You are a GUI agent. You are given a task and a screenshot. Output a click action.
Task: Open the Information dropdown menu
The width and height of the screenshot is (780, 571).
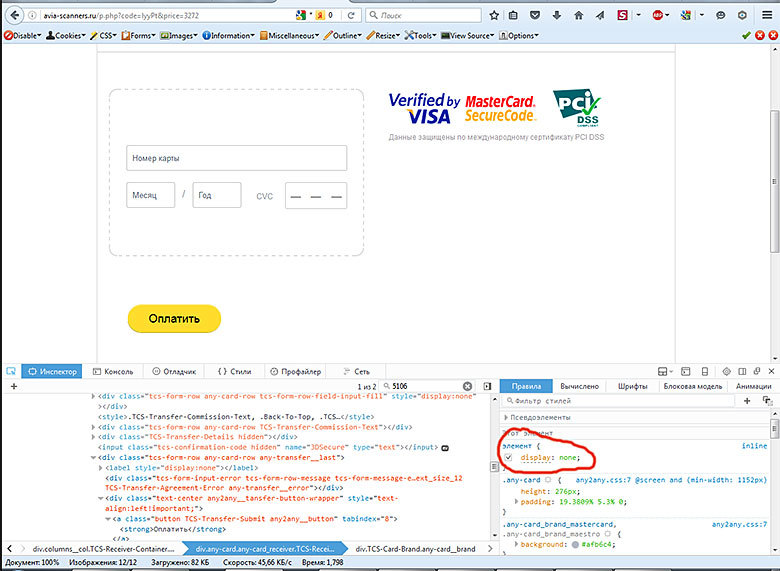click(x=228, y=35)
